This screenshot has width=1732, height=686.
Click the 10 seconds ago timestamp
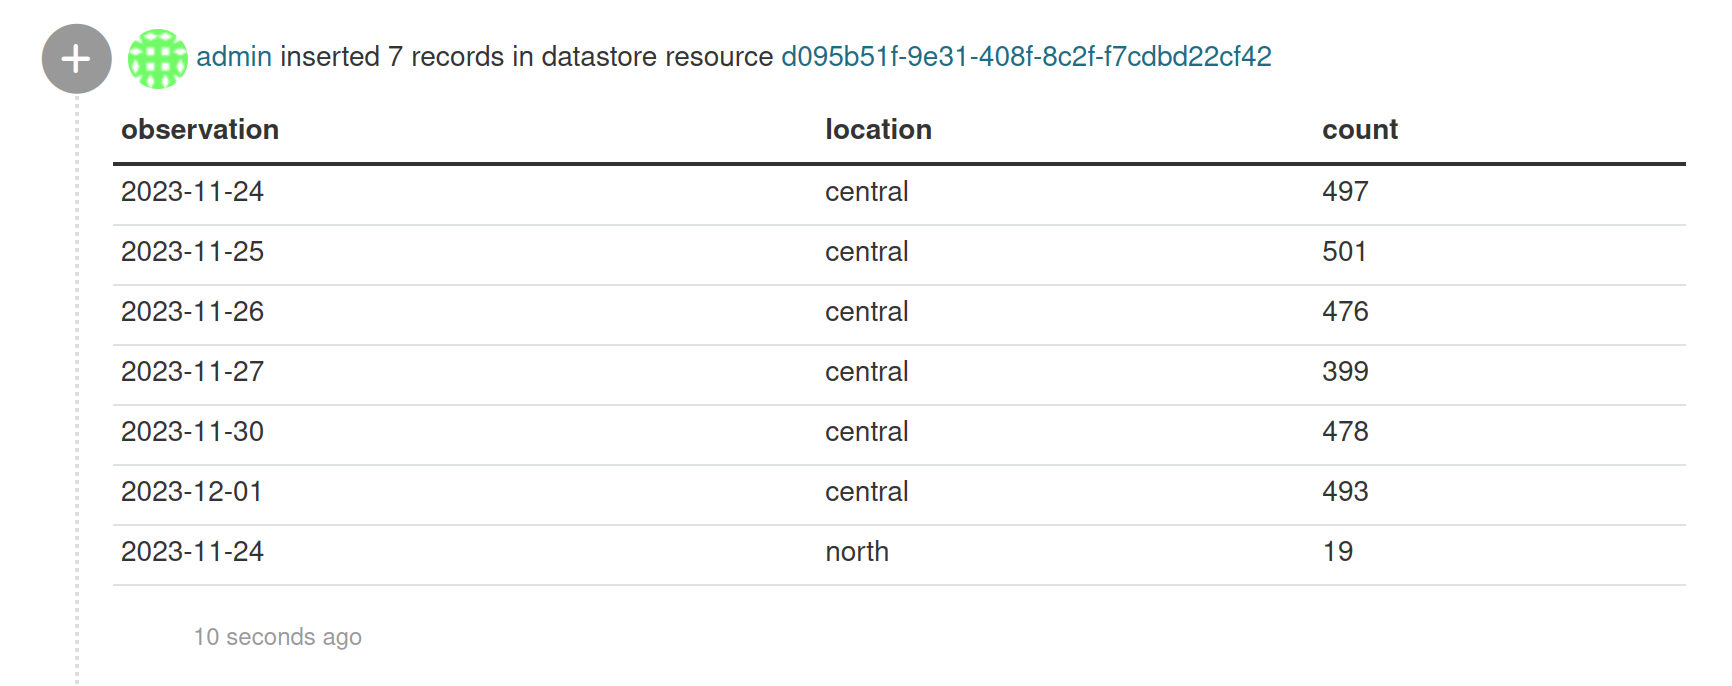[x=278, y=637]
